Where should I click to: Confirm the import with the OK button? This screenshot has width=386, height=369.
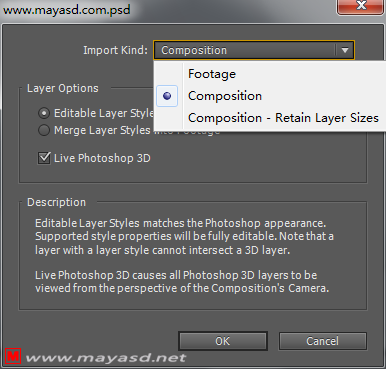pos(223,341)
